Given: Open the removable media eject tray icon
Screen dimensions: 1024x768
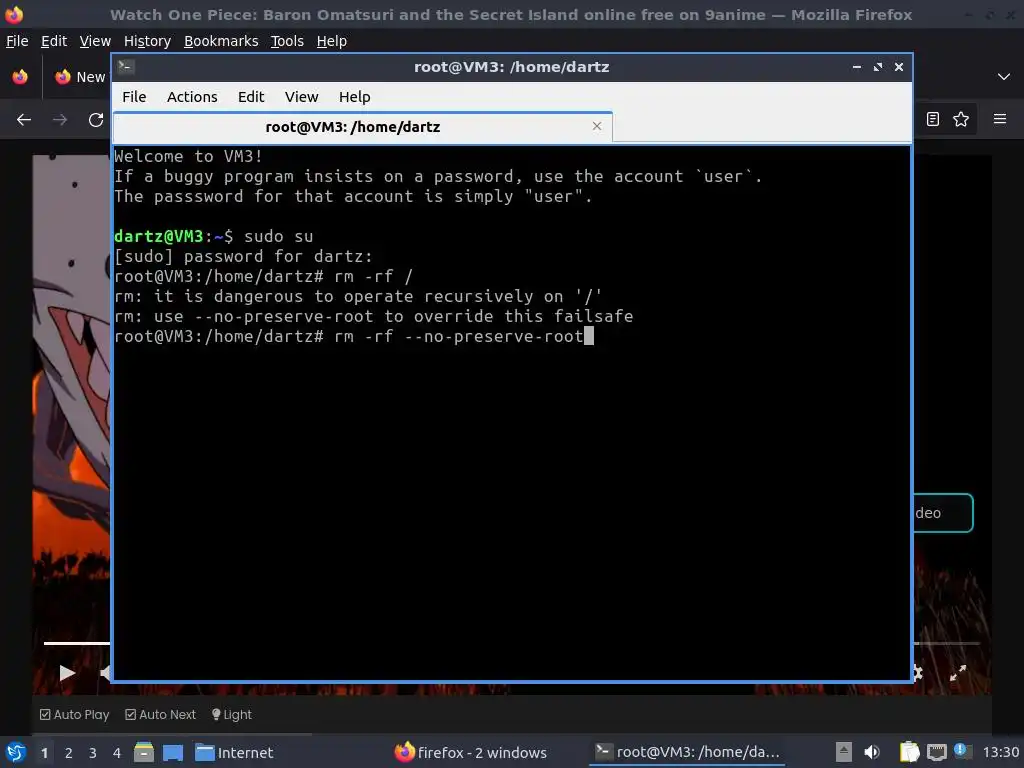Looking at the screenshot, I should [x=844, y=752].
